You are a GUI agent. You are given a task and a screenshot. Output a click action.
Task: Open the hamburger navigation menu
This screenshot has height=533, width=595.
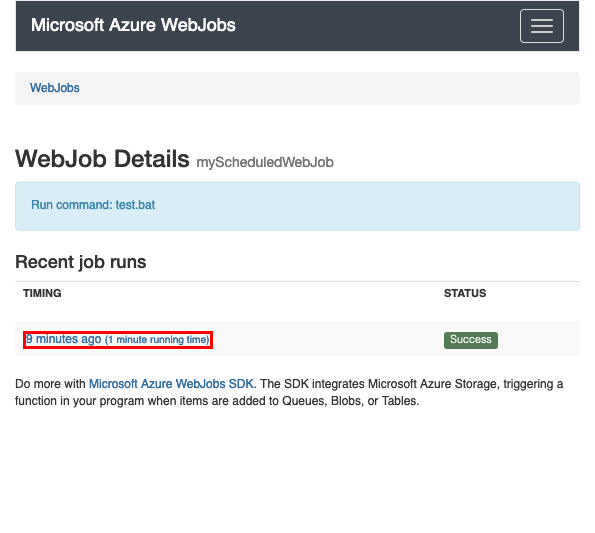coord(541,26)
